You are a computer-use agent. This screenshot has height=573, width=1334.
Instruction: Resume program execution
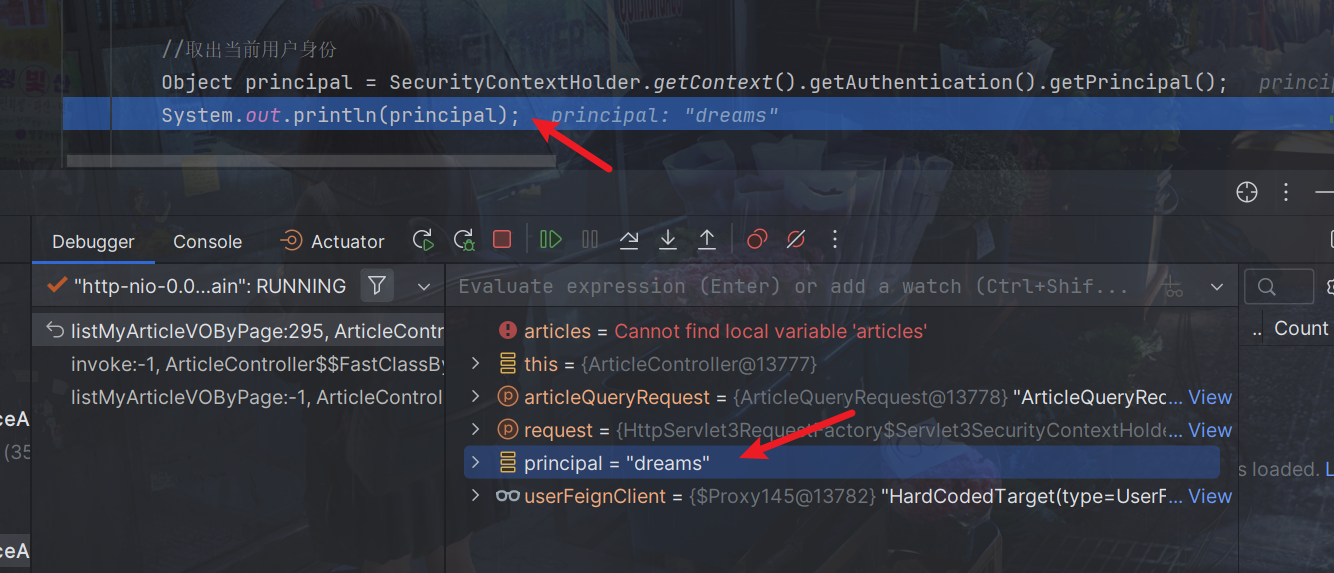(x=550, y=240)
